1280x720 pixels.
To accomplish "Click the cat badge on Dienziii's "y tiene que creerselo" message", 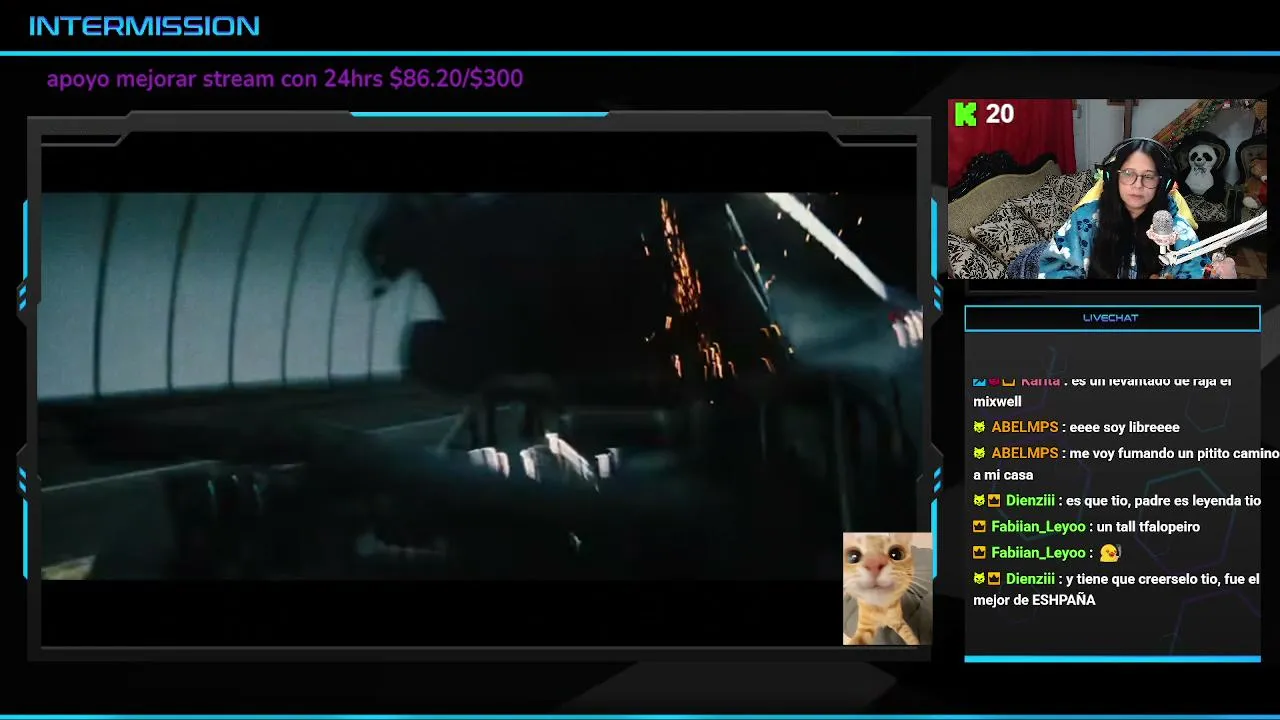I will point(979,579).
